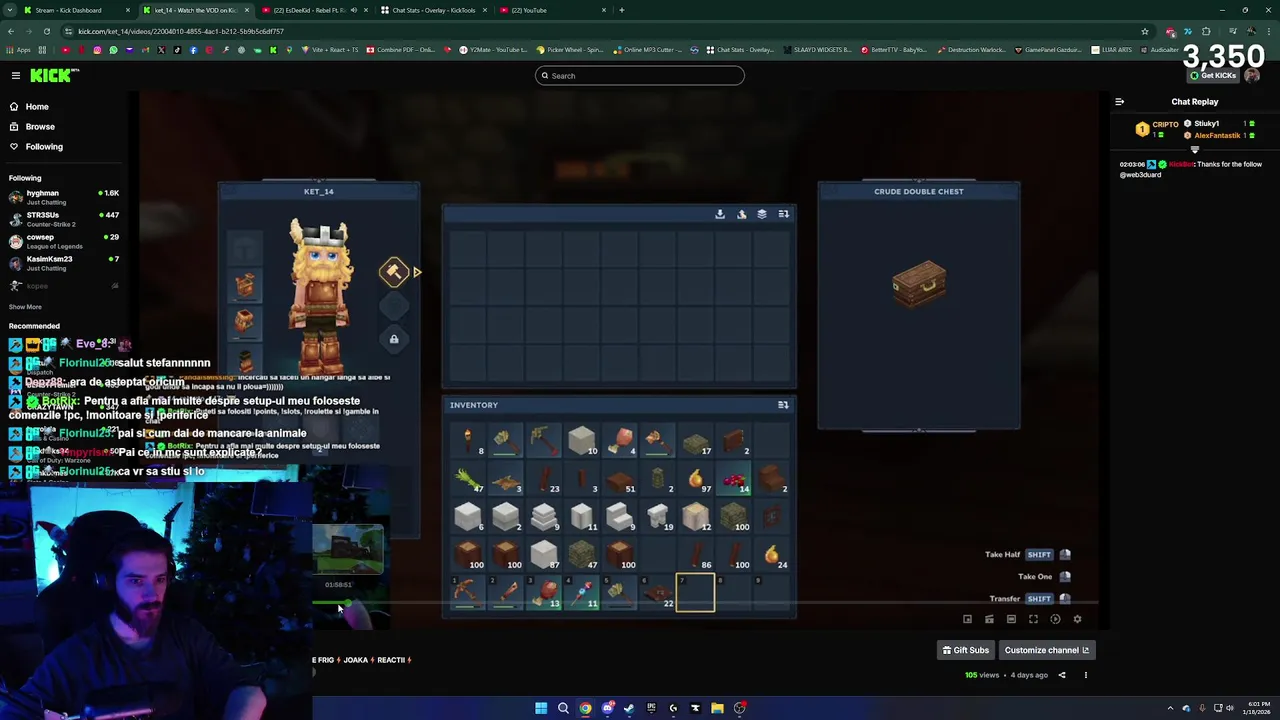Click the crude double chest image
The width and height of the screenshot is (1280, 720).
click(919, 284)
